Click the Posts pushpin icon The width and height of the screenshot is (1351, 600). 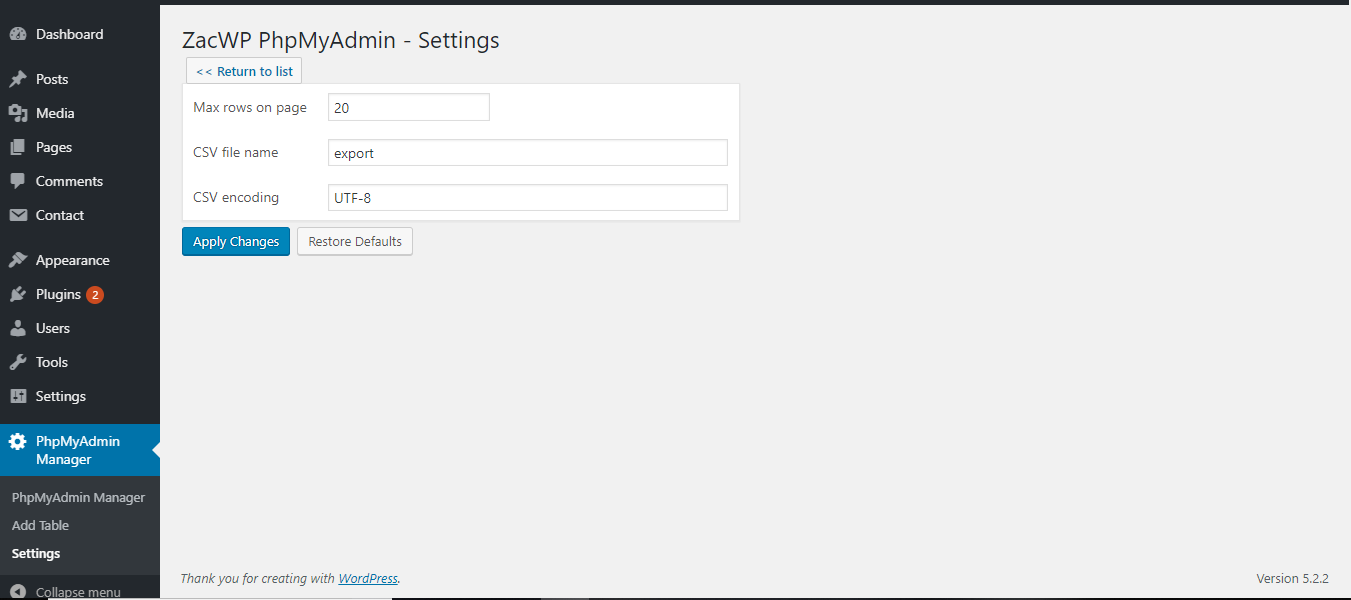[18, 79]
